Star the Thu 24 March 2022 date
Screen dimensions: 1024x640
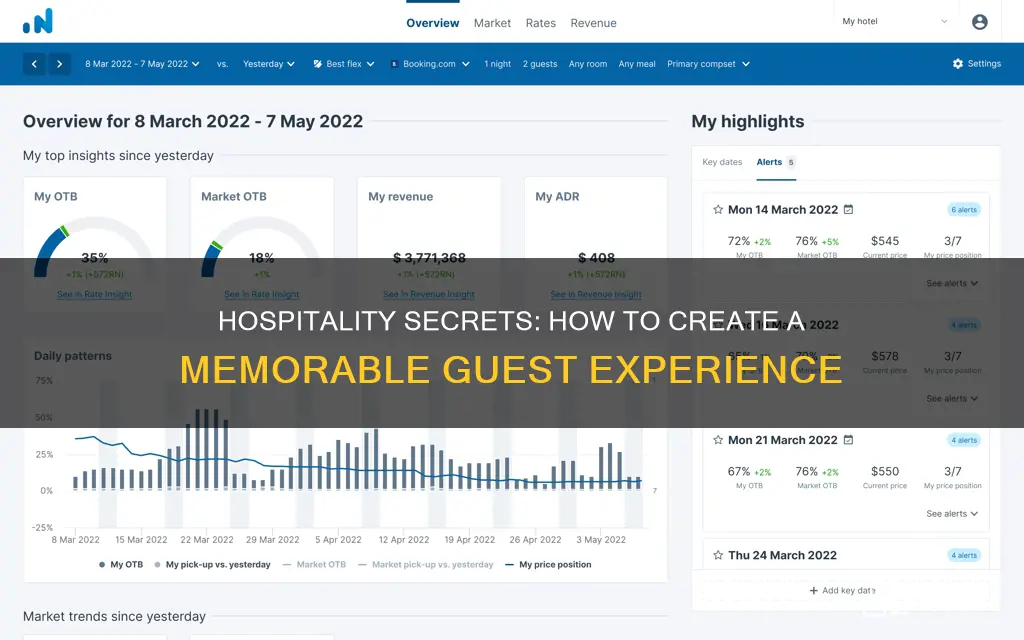point(718,555)
